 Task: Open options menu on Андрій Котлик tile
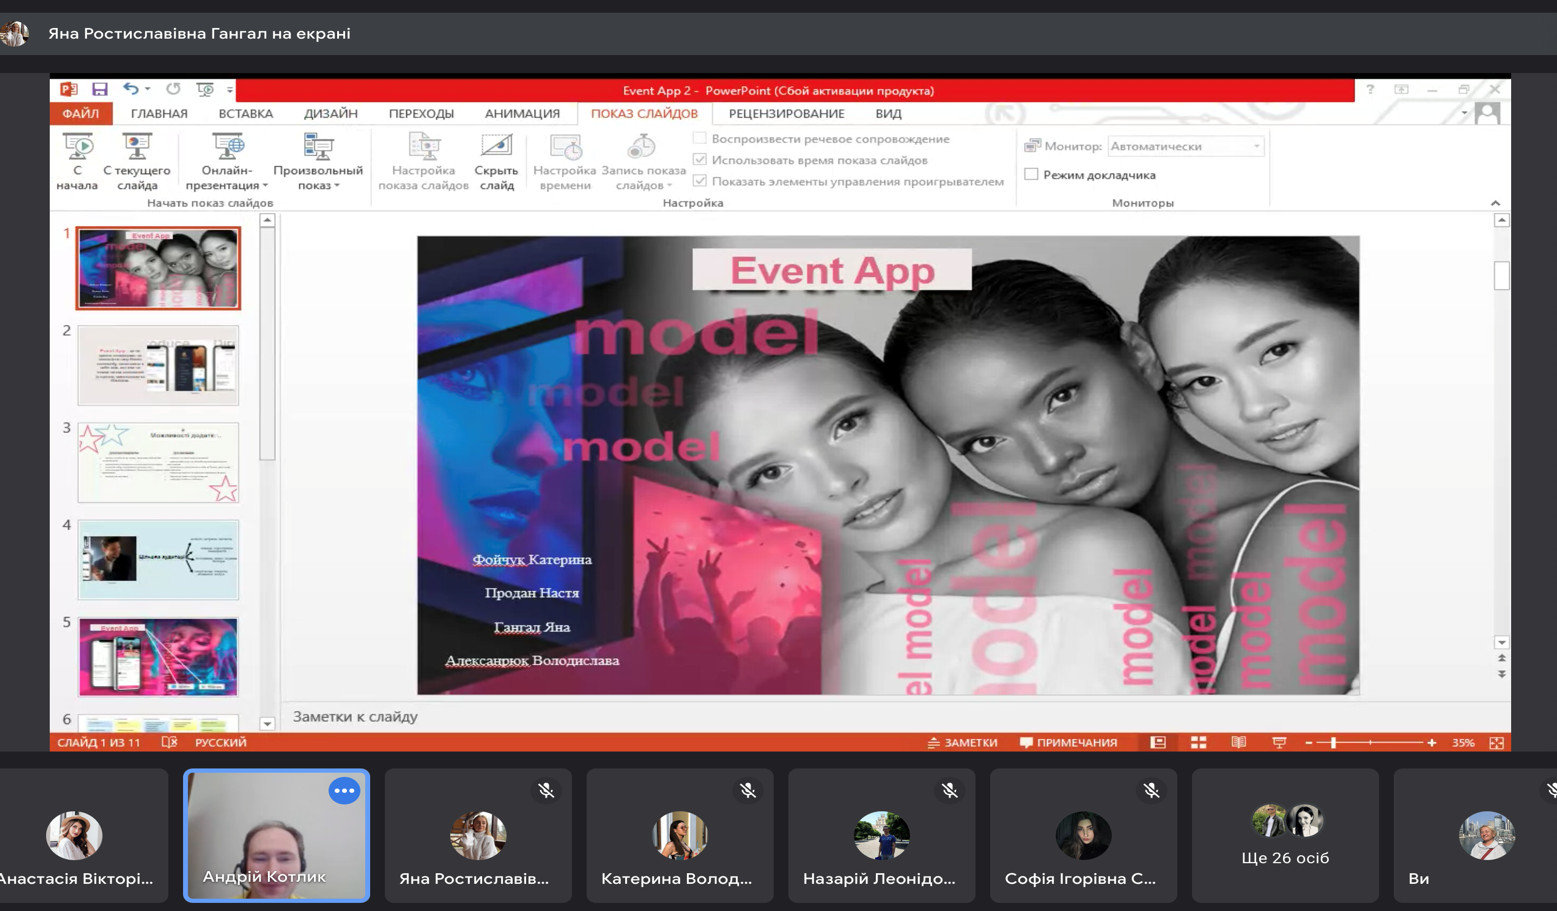point(344,791)
